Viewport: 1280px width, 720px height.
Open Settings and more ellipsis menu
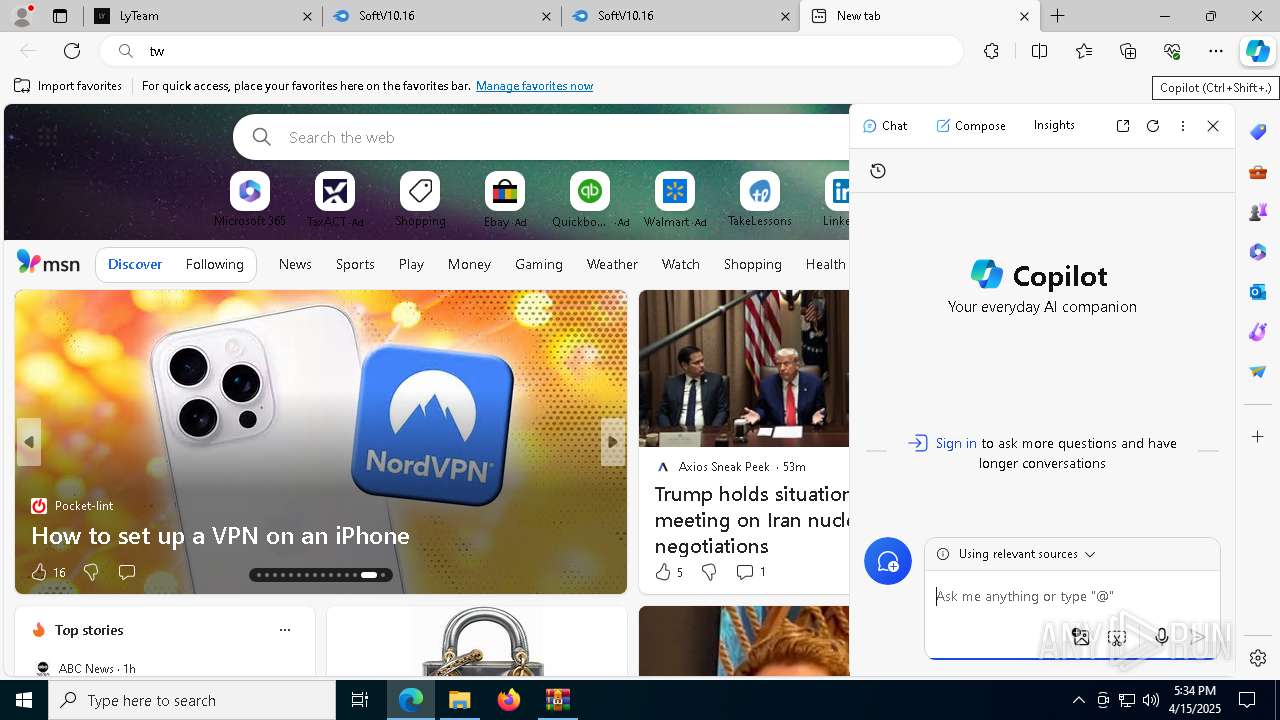(x=1216, y=51)
